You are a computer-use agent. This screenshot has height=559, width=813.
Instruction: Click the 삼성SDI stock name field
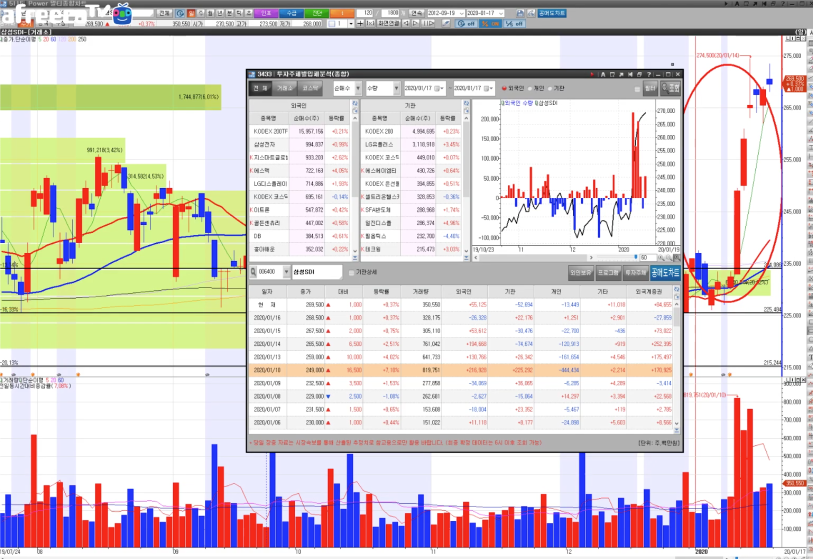click(316, 272)
